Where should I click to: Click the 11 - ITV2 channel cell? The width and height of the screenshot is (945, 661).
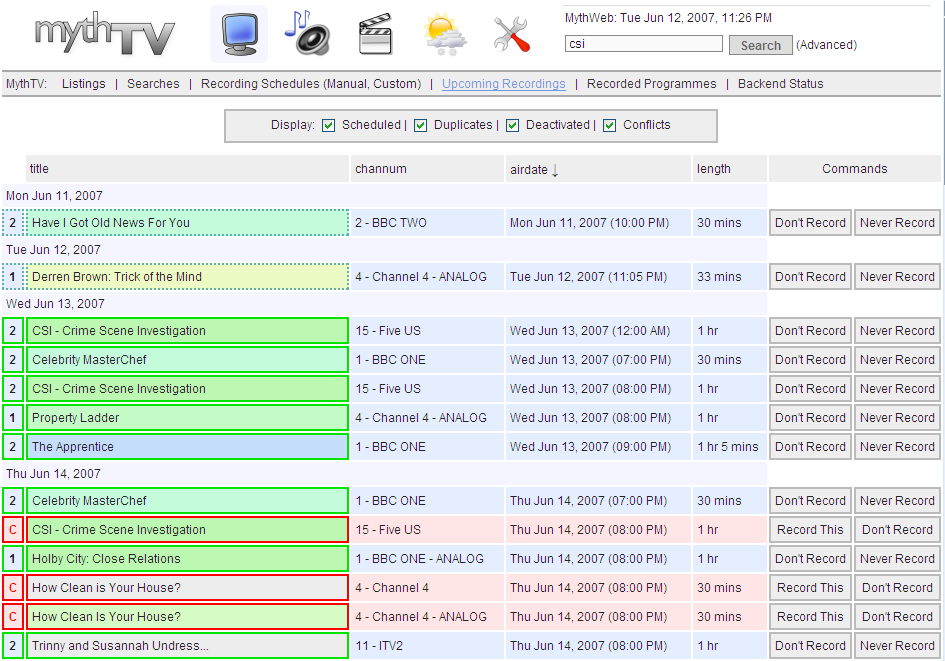tap(427, 645)
